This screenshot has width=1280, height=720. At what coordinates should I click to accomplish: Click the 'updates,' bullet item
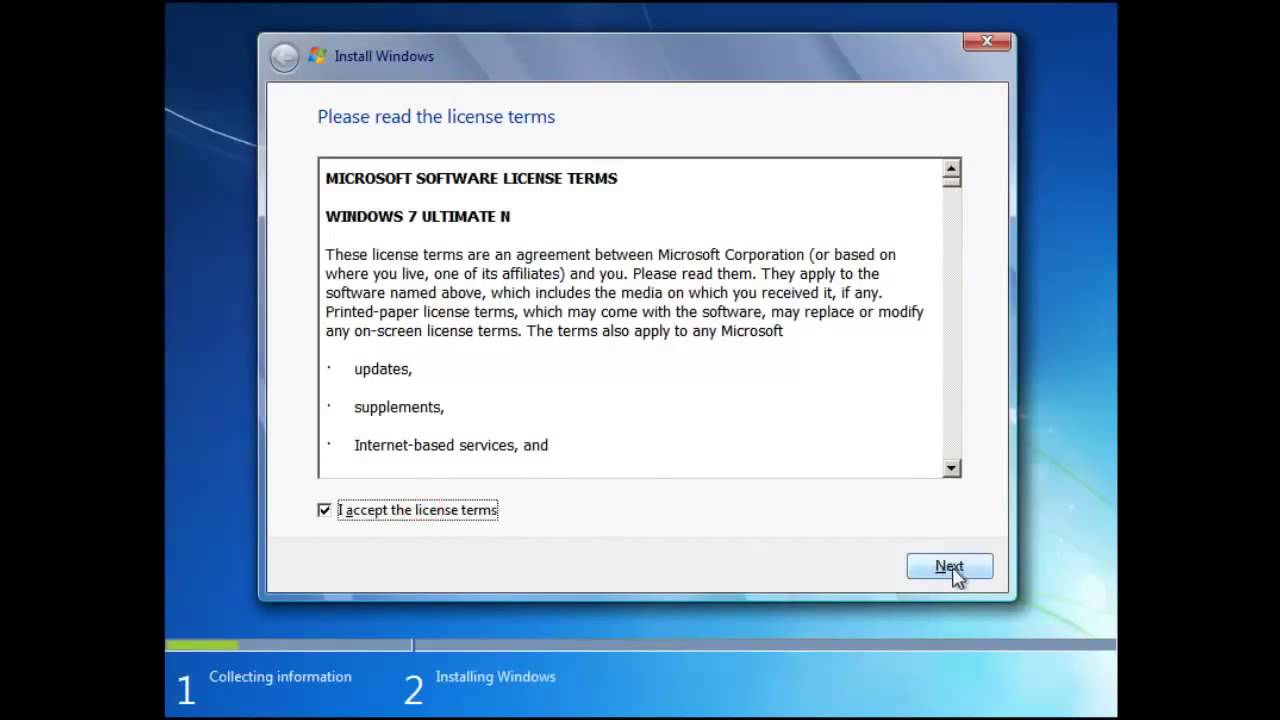pos(383,369)
